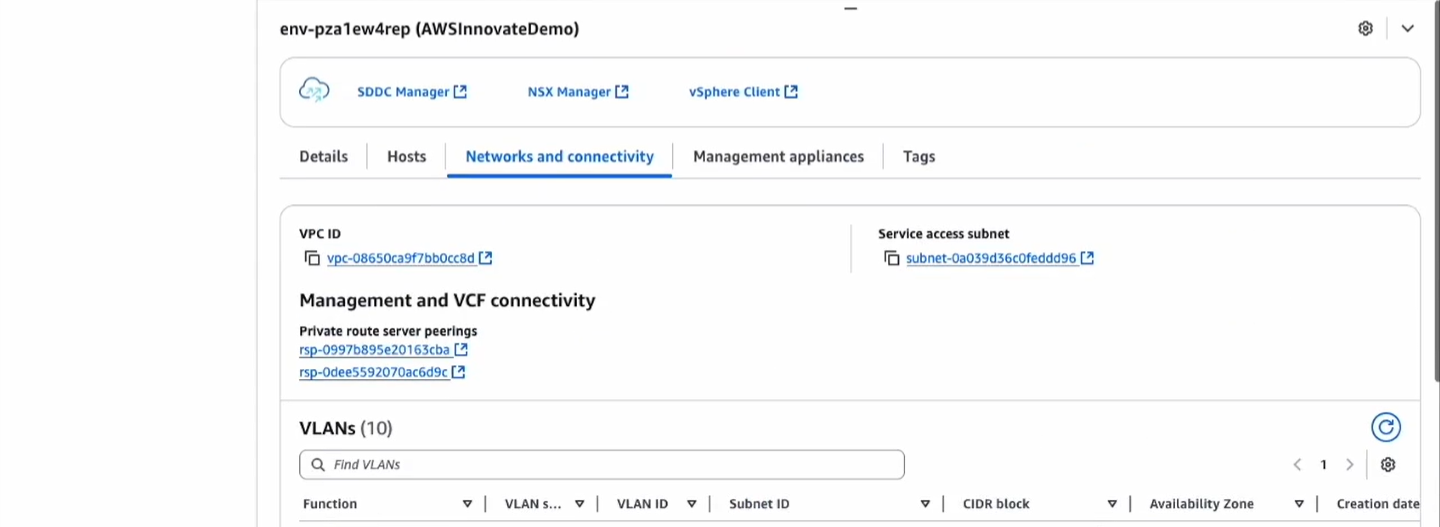Open rsp-0997b895e20163cba peering link

[x=375, y=350]
